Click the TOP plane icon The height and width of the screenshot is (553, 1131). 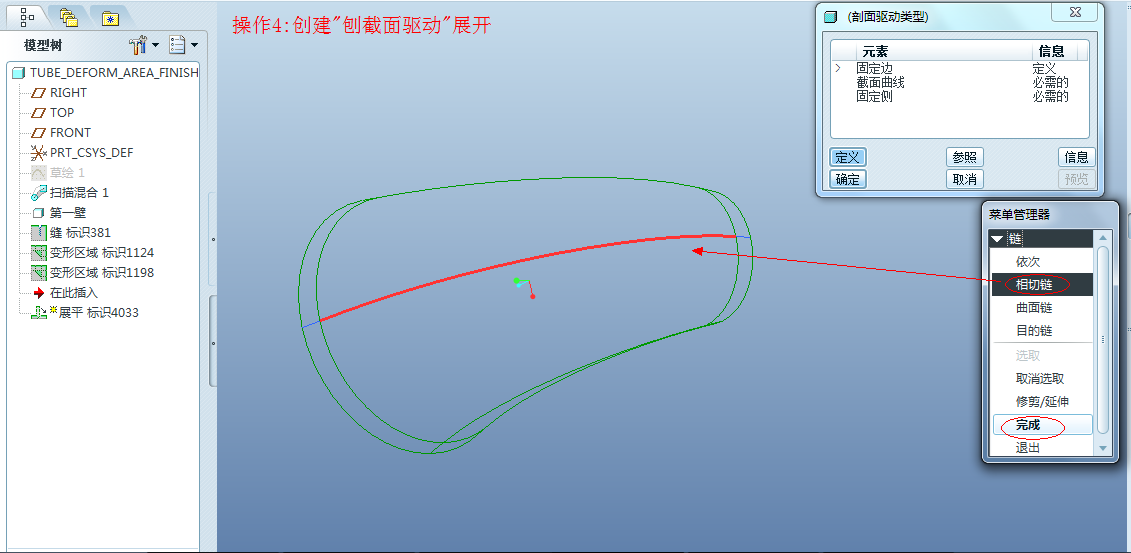click(x=38, y=113)
